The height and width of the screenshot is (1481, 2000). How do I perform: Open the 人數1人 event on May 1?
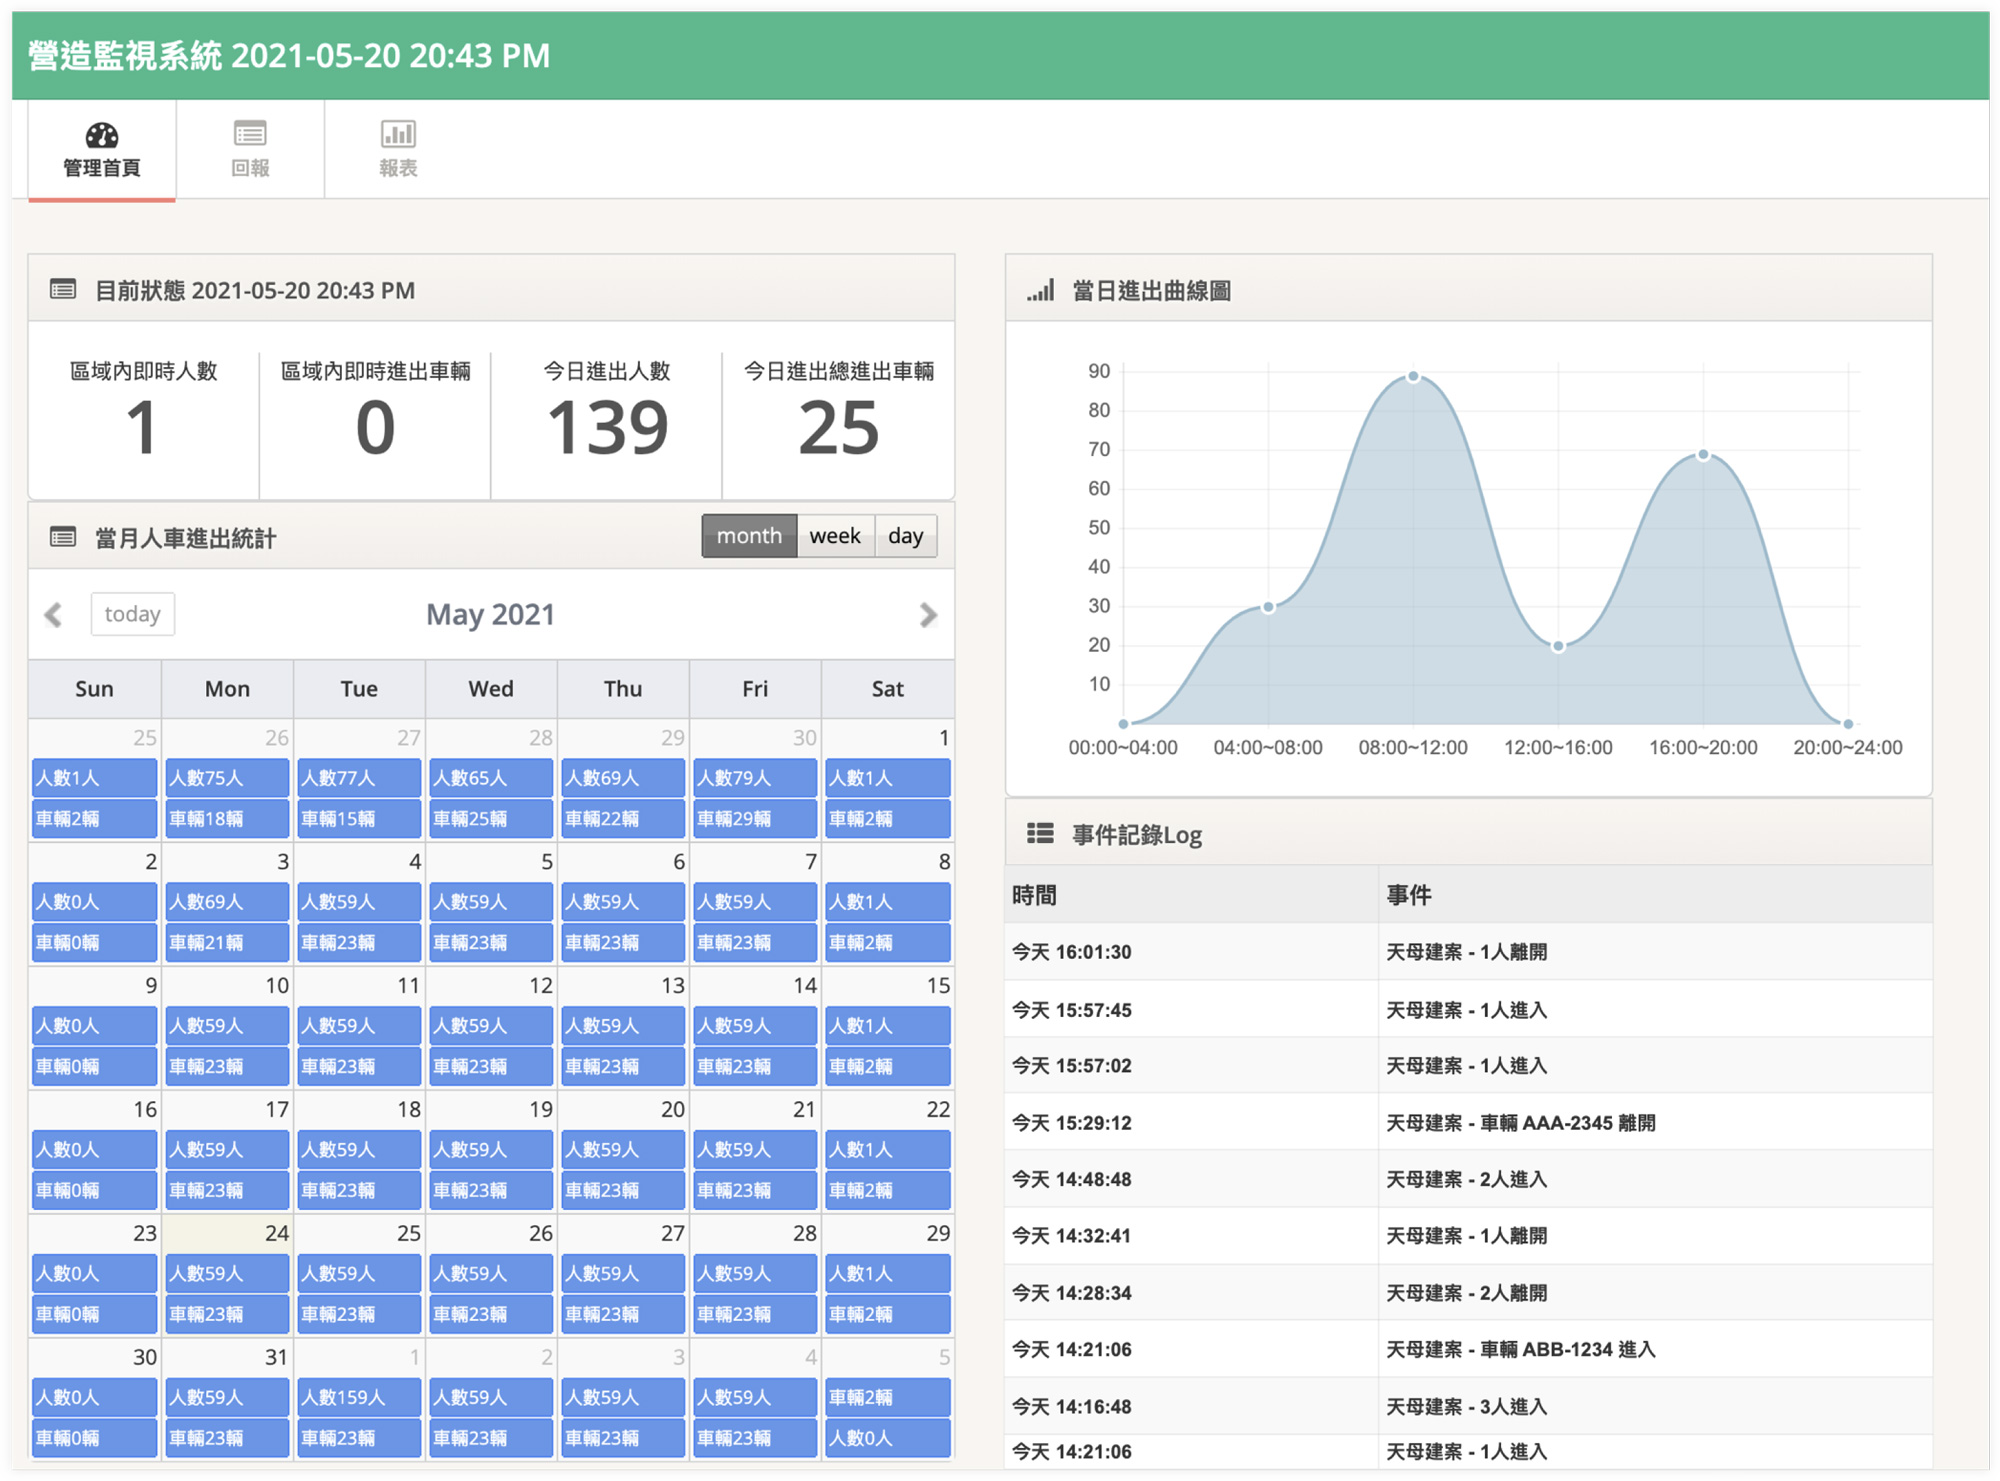coord(887,778)
